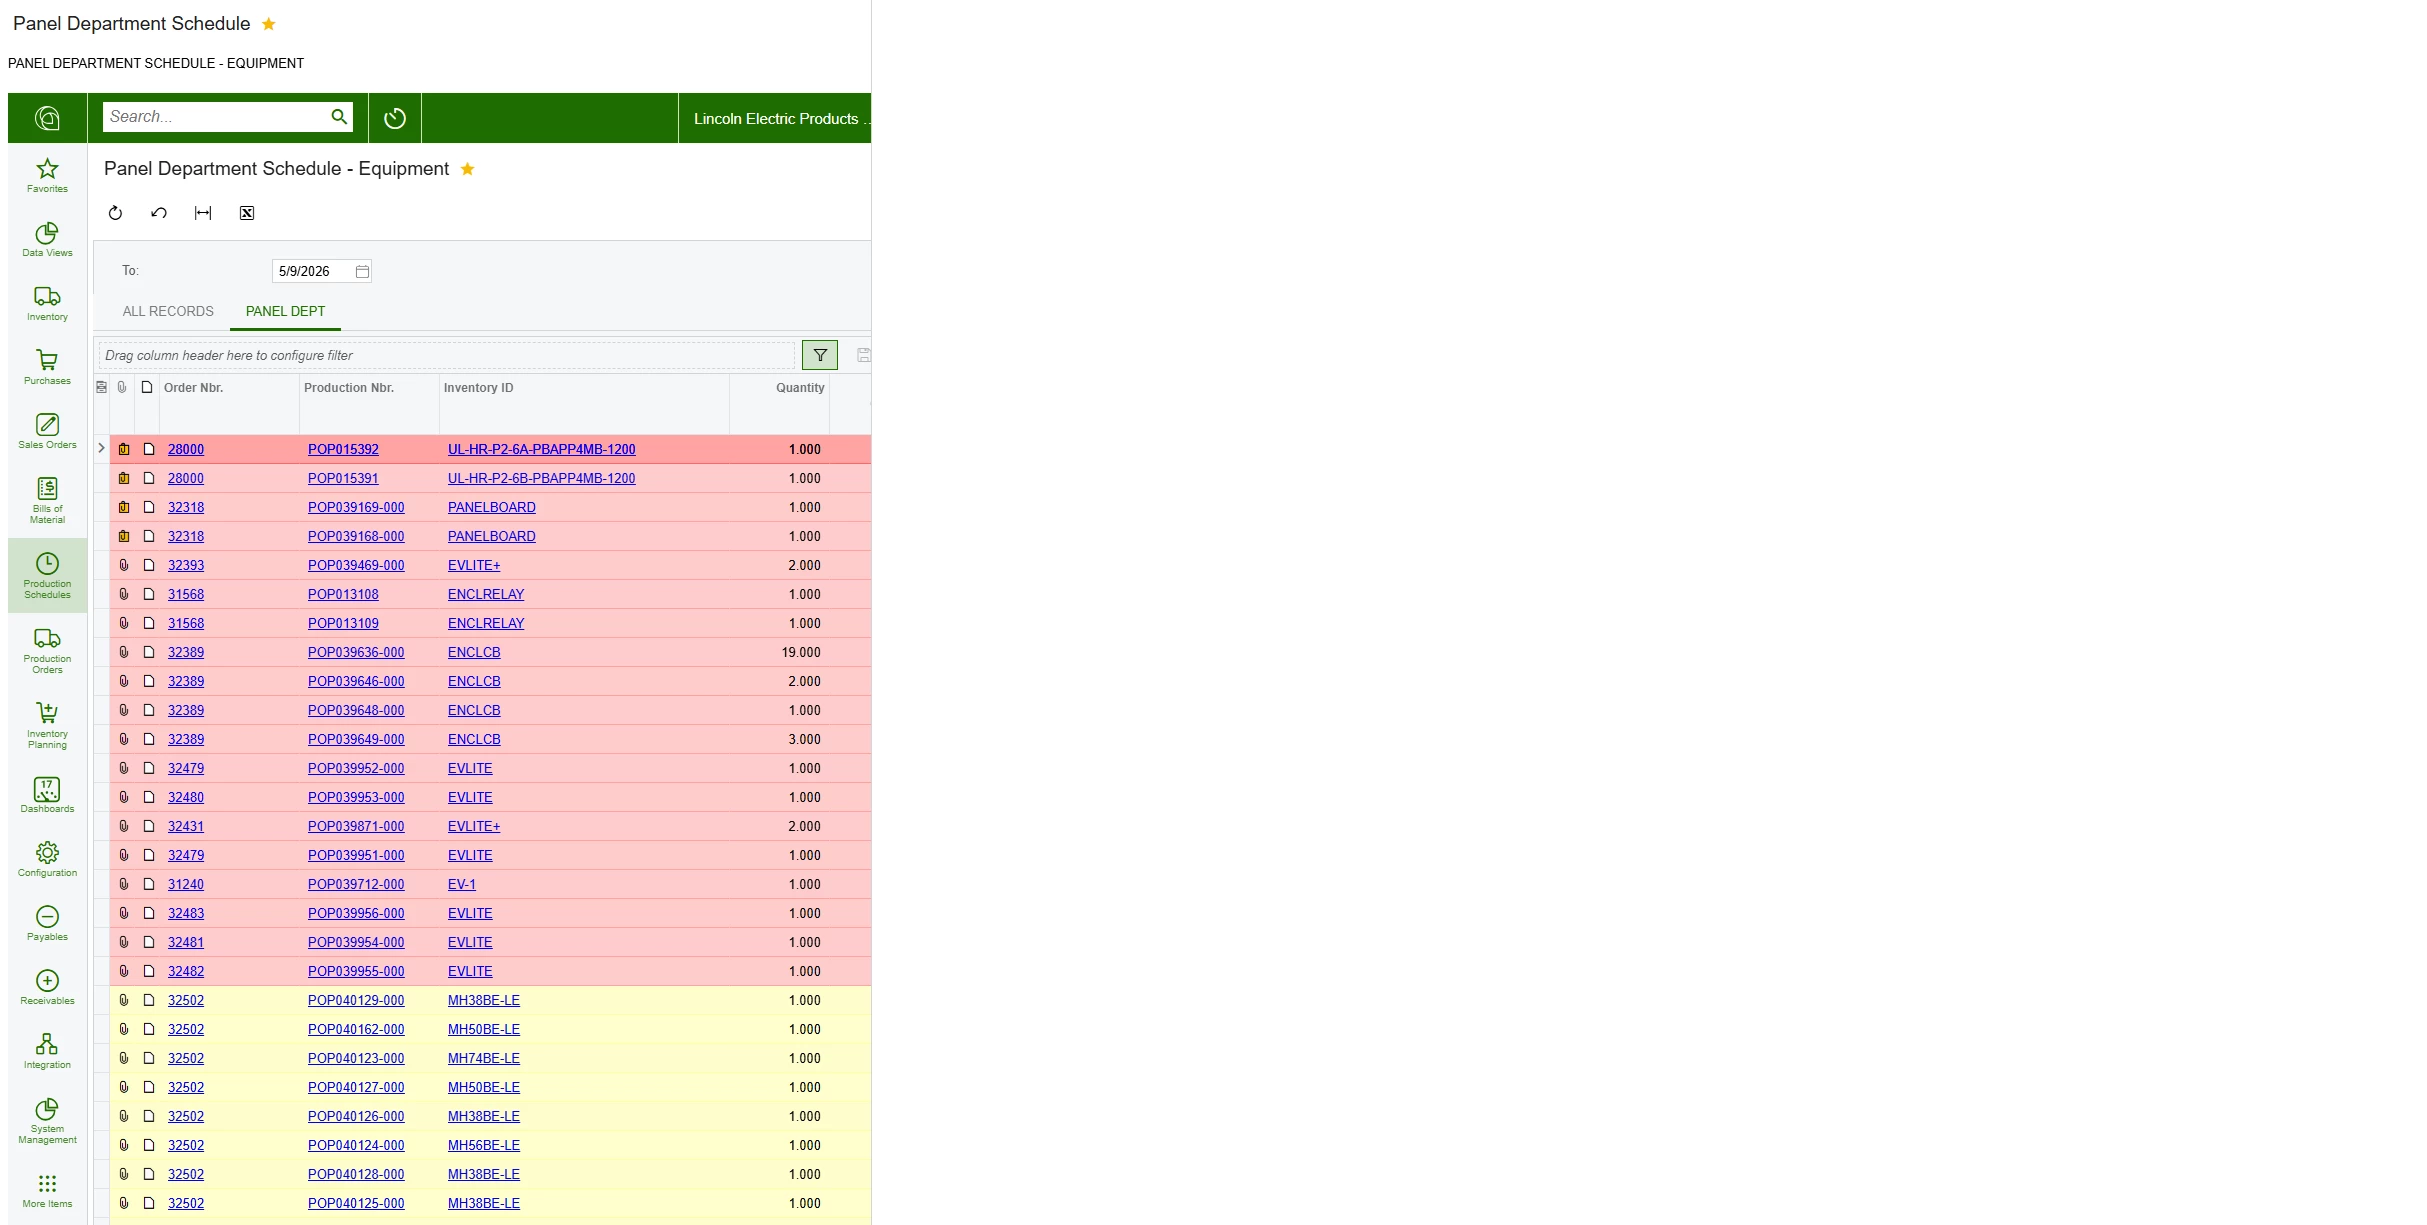
Task: Click the Quantity column header
Action: (x=800, y=388)
